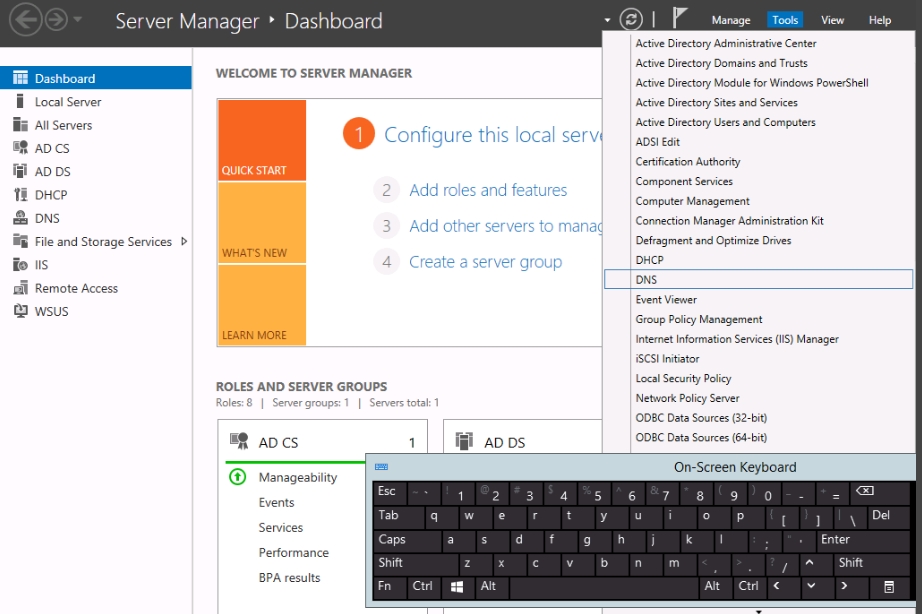Click the AD DS role tile icon

pyautogui.click(x=464, y=441)
